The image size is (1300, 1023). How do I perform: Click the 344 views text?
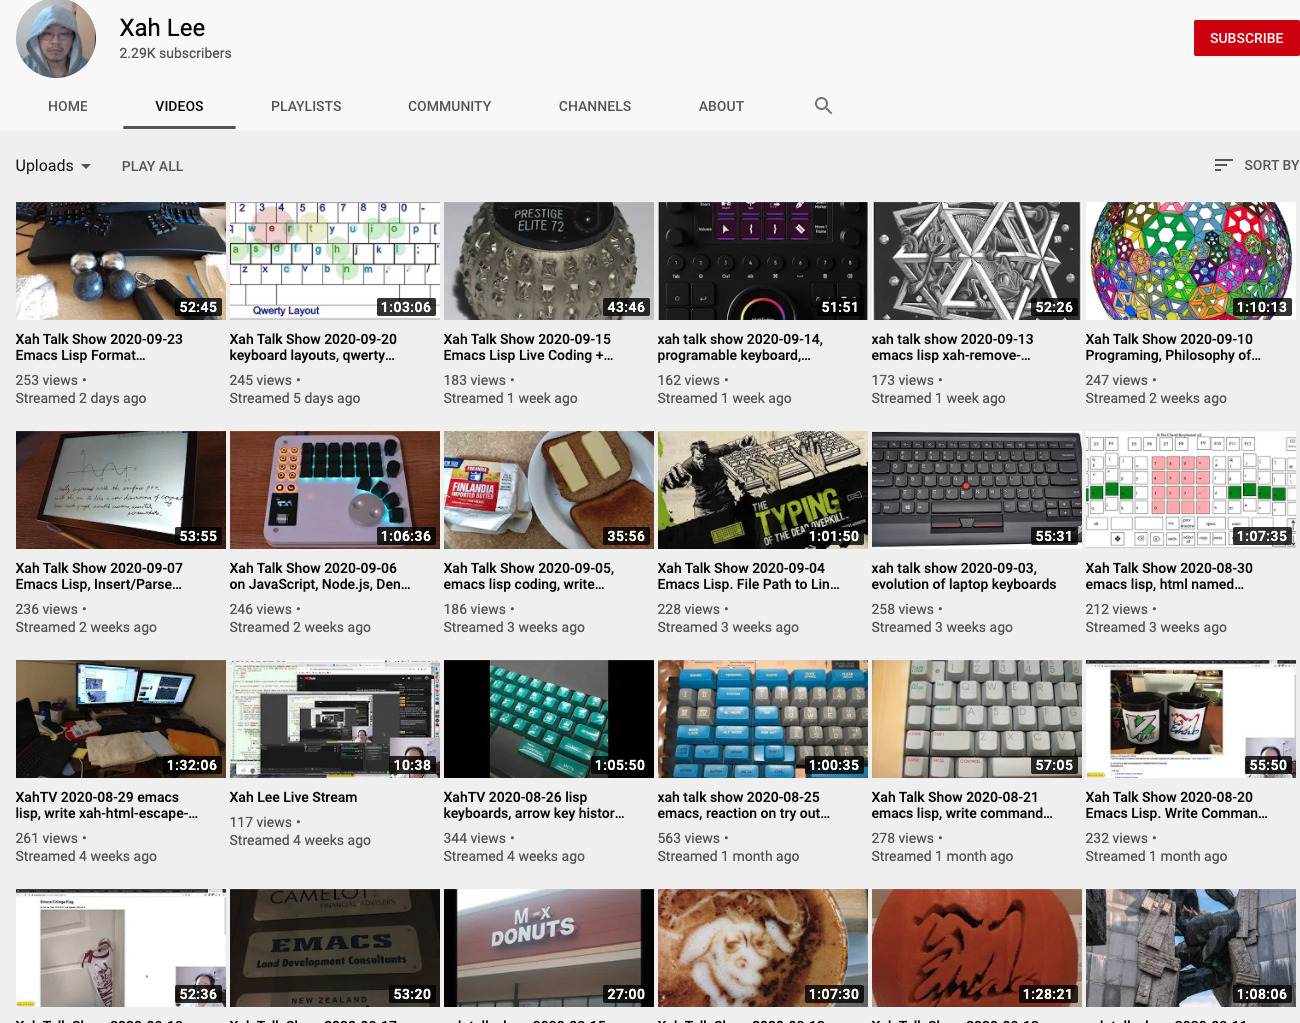pos(474,838)
